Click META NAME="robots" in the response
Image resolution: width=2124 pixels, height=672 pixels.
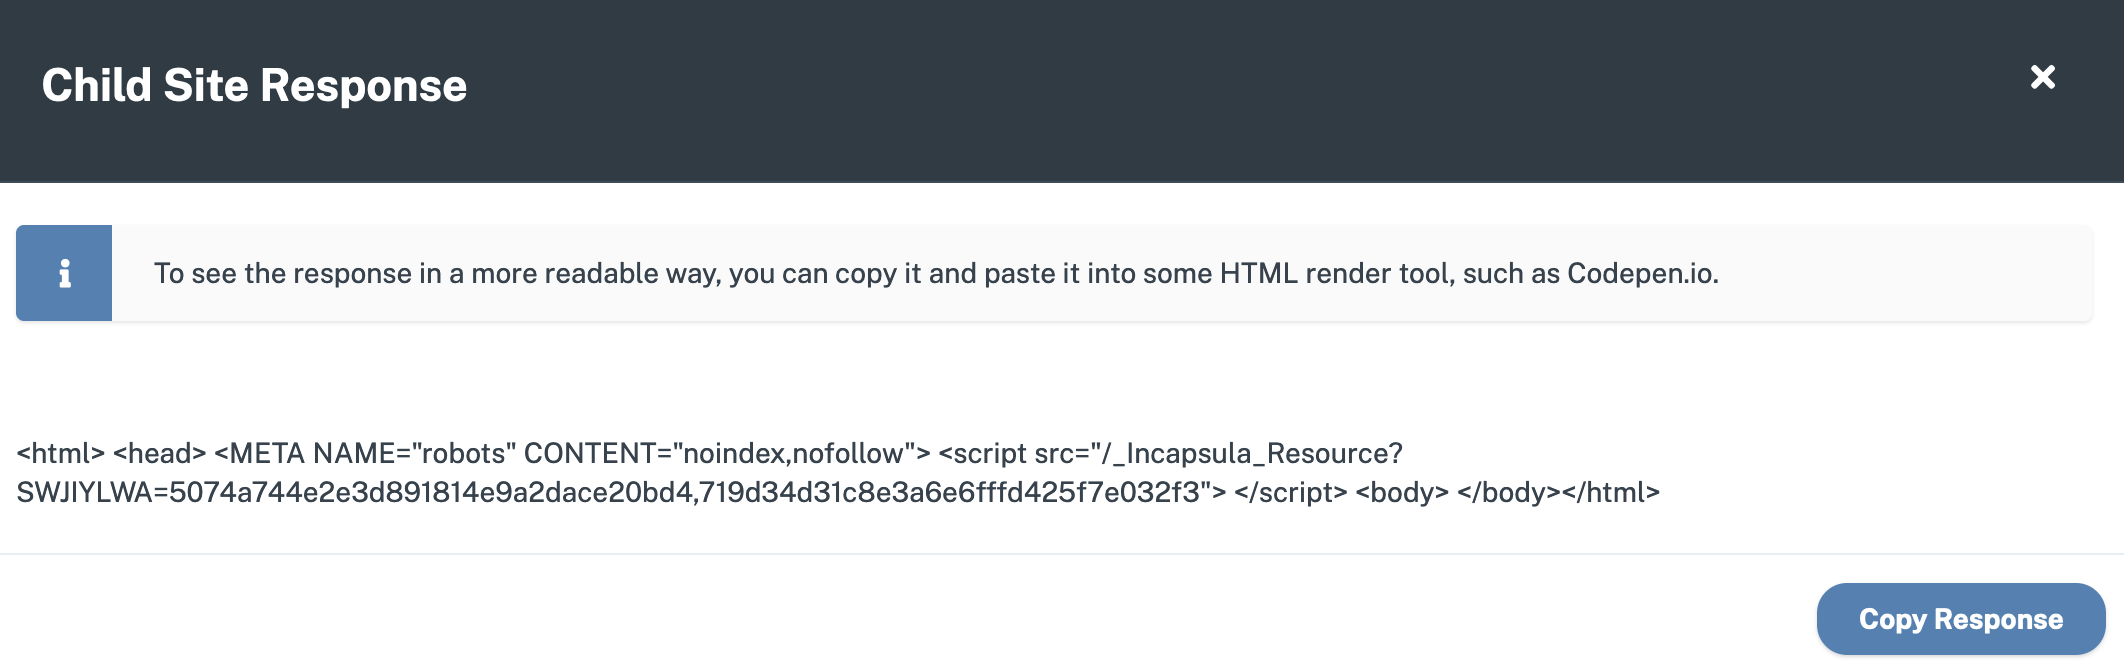[x=365, y=453]
